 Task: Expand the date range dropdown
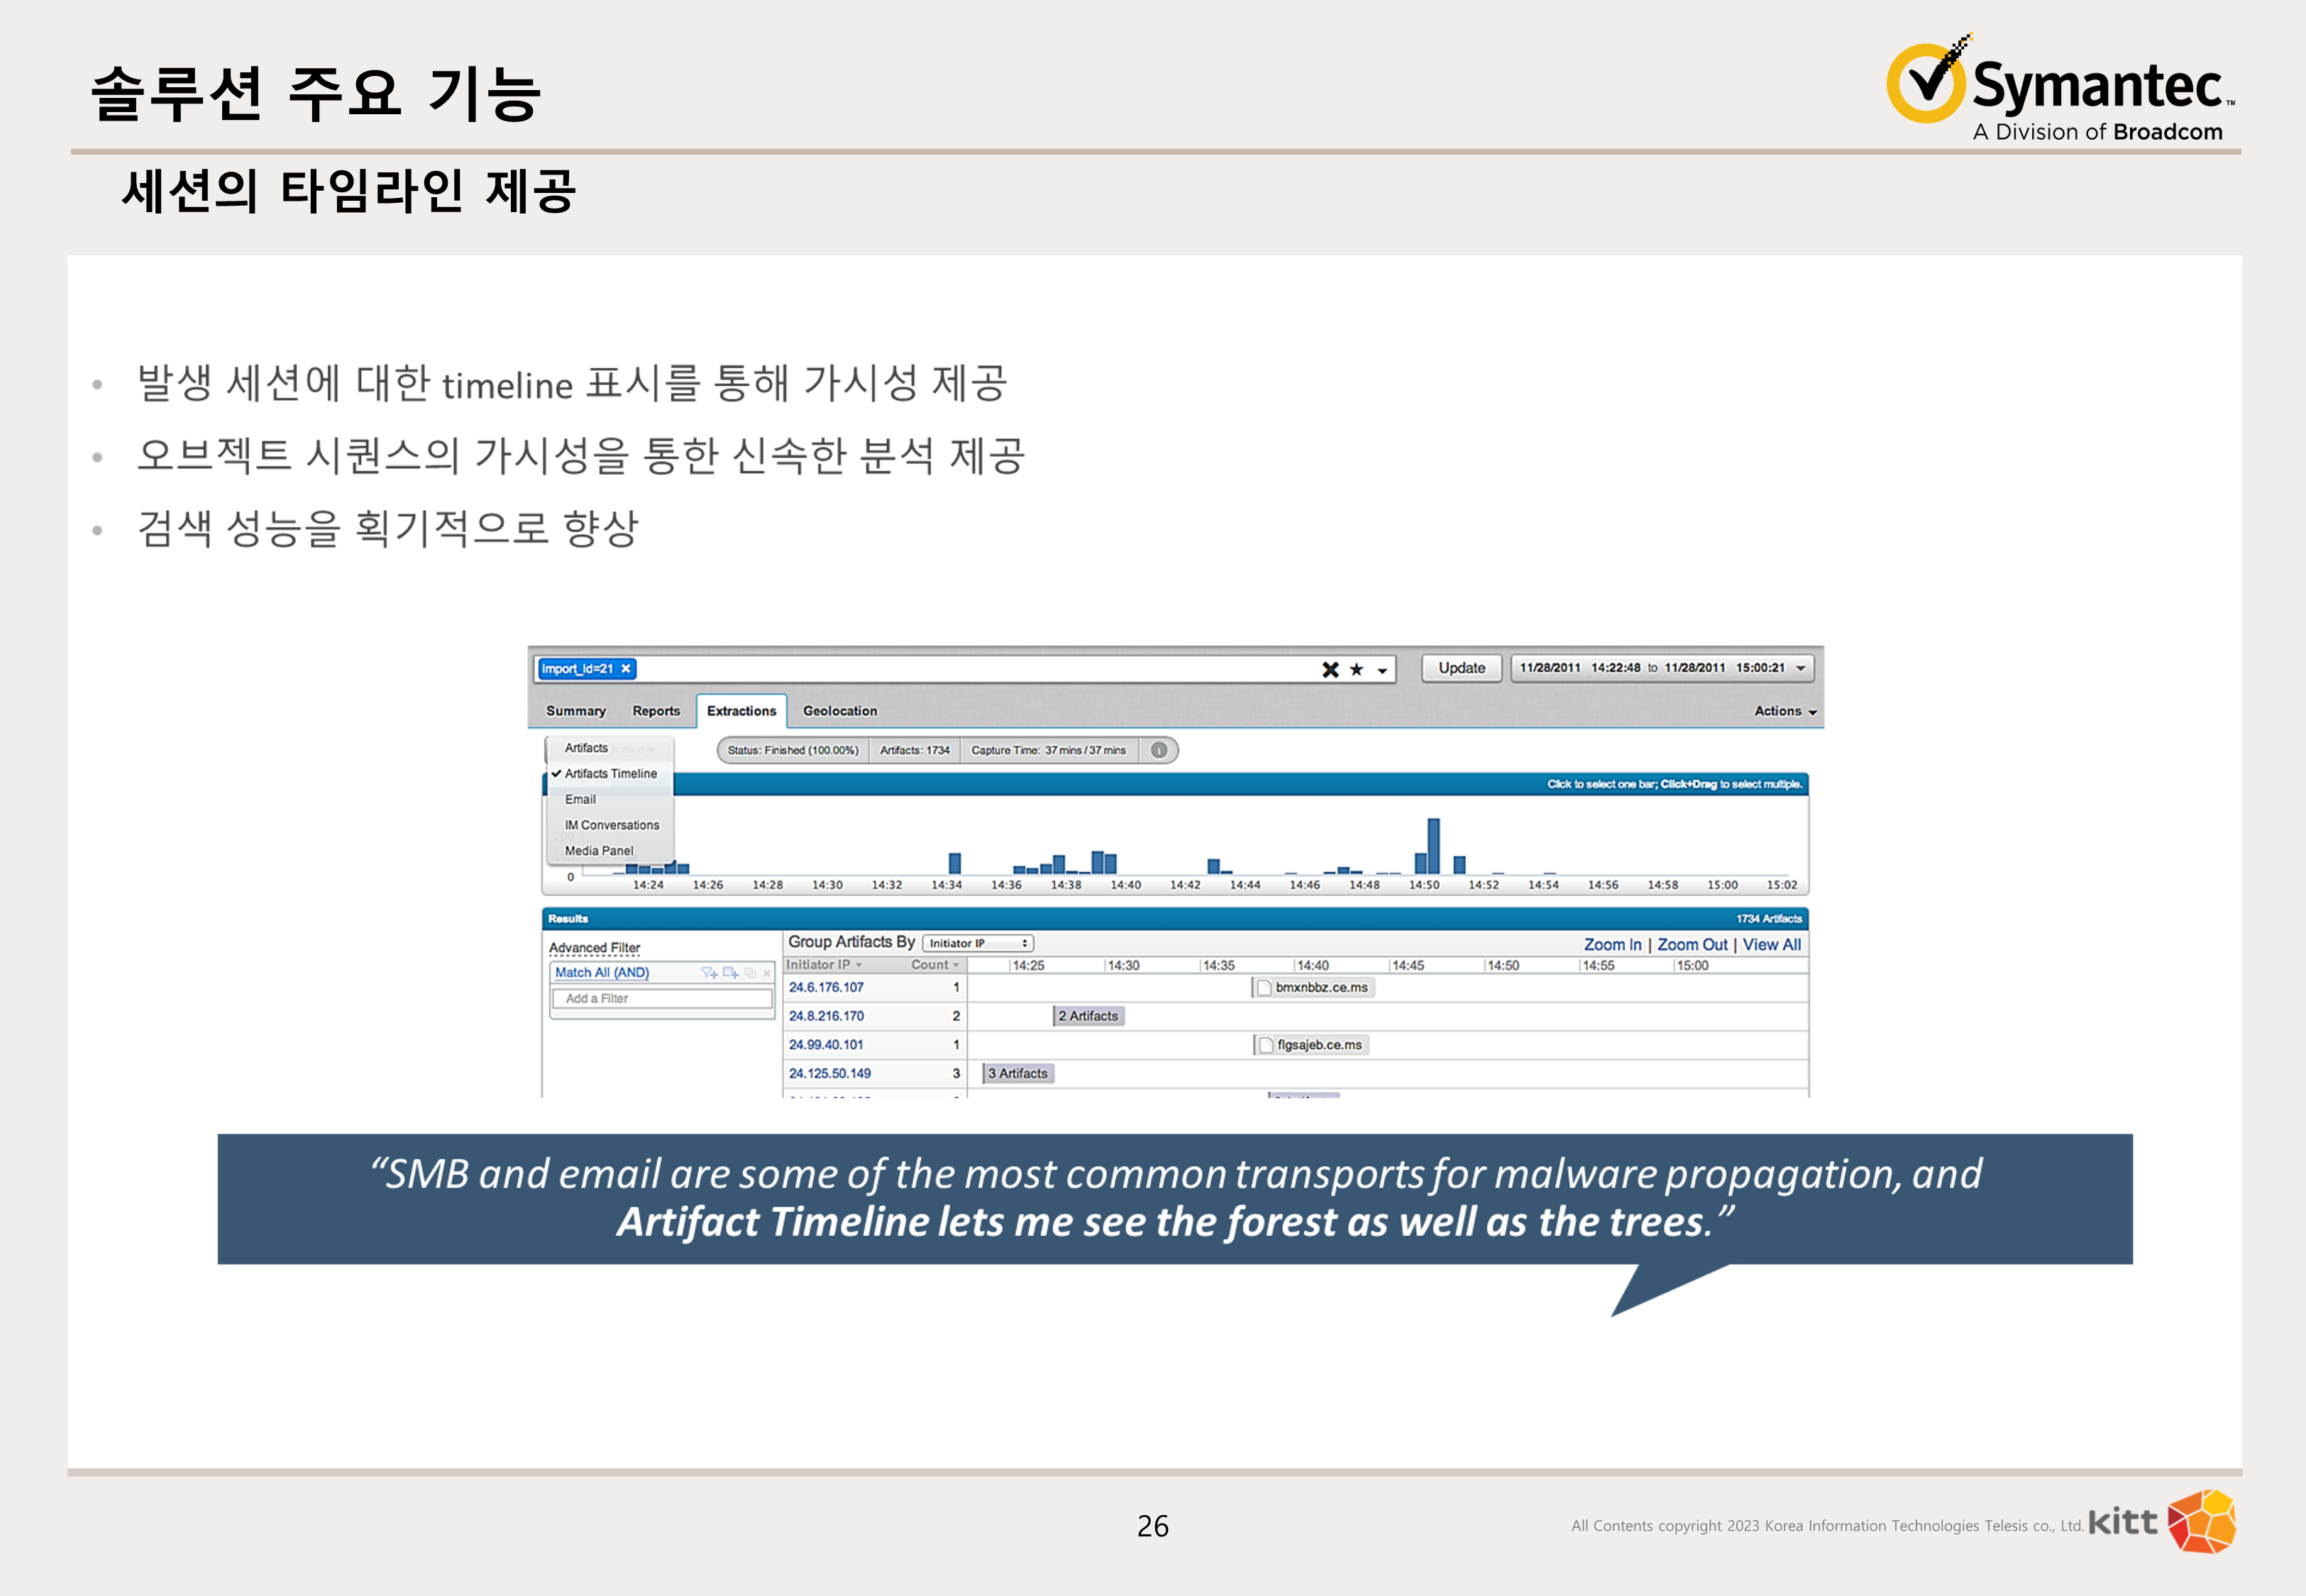pos(1800,668)
